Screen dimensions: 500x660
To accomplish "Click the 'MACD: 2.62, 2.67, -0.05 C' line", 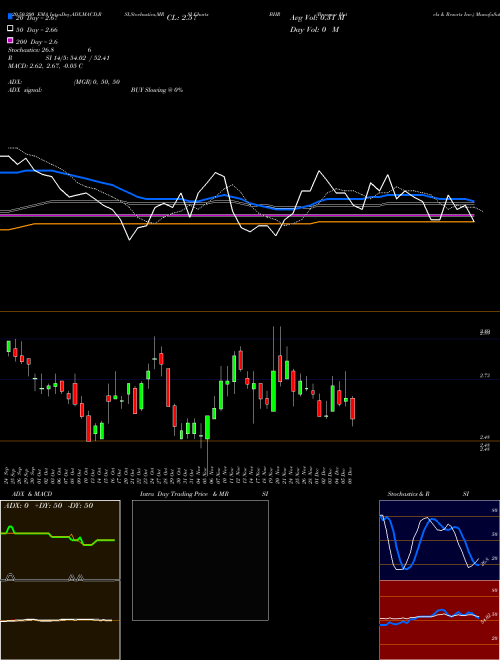I will point(45,66).
